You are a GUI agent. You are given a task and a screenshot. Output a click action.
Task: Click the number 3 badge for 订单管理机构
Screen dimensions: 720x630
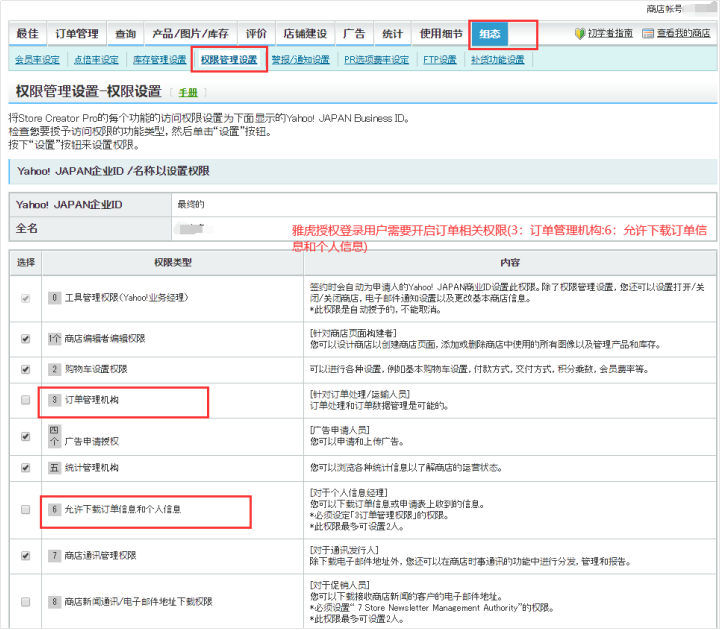coord(54,399)
